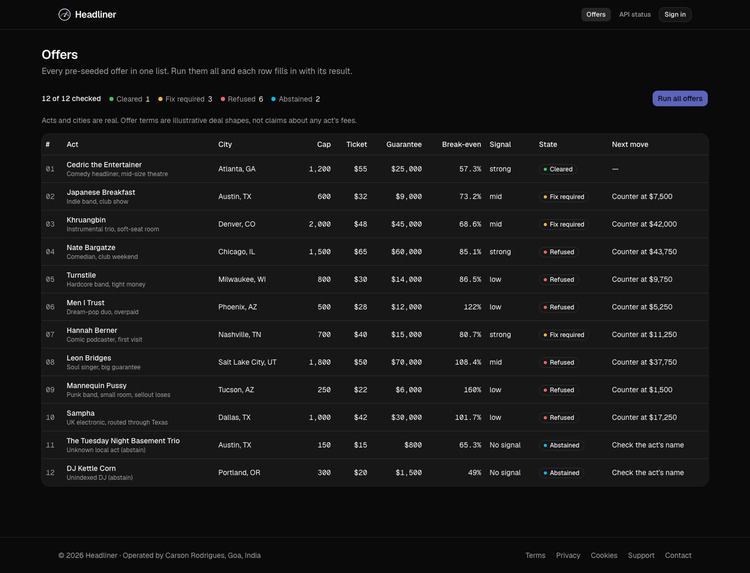Click the Cap column header

[323, 144]
